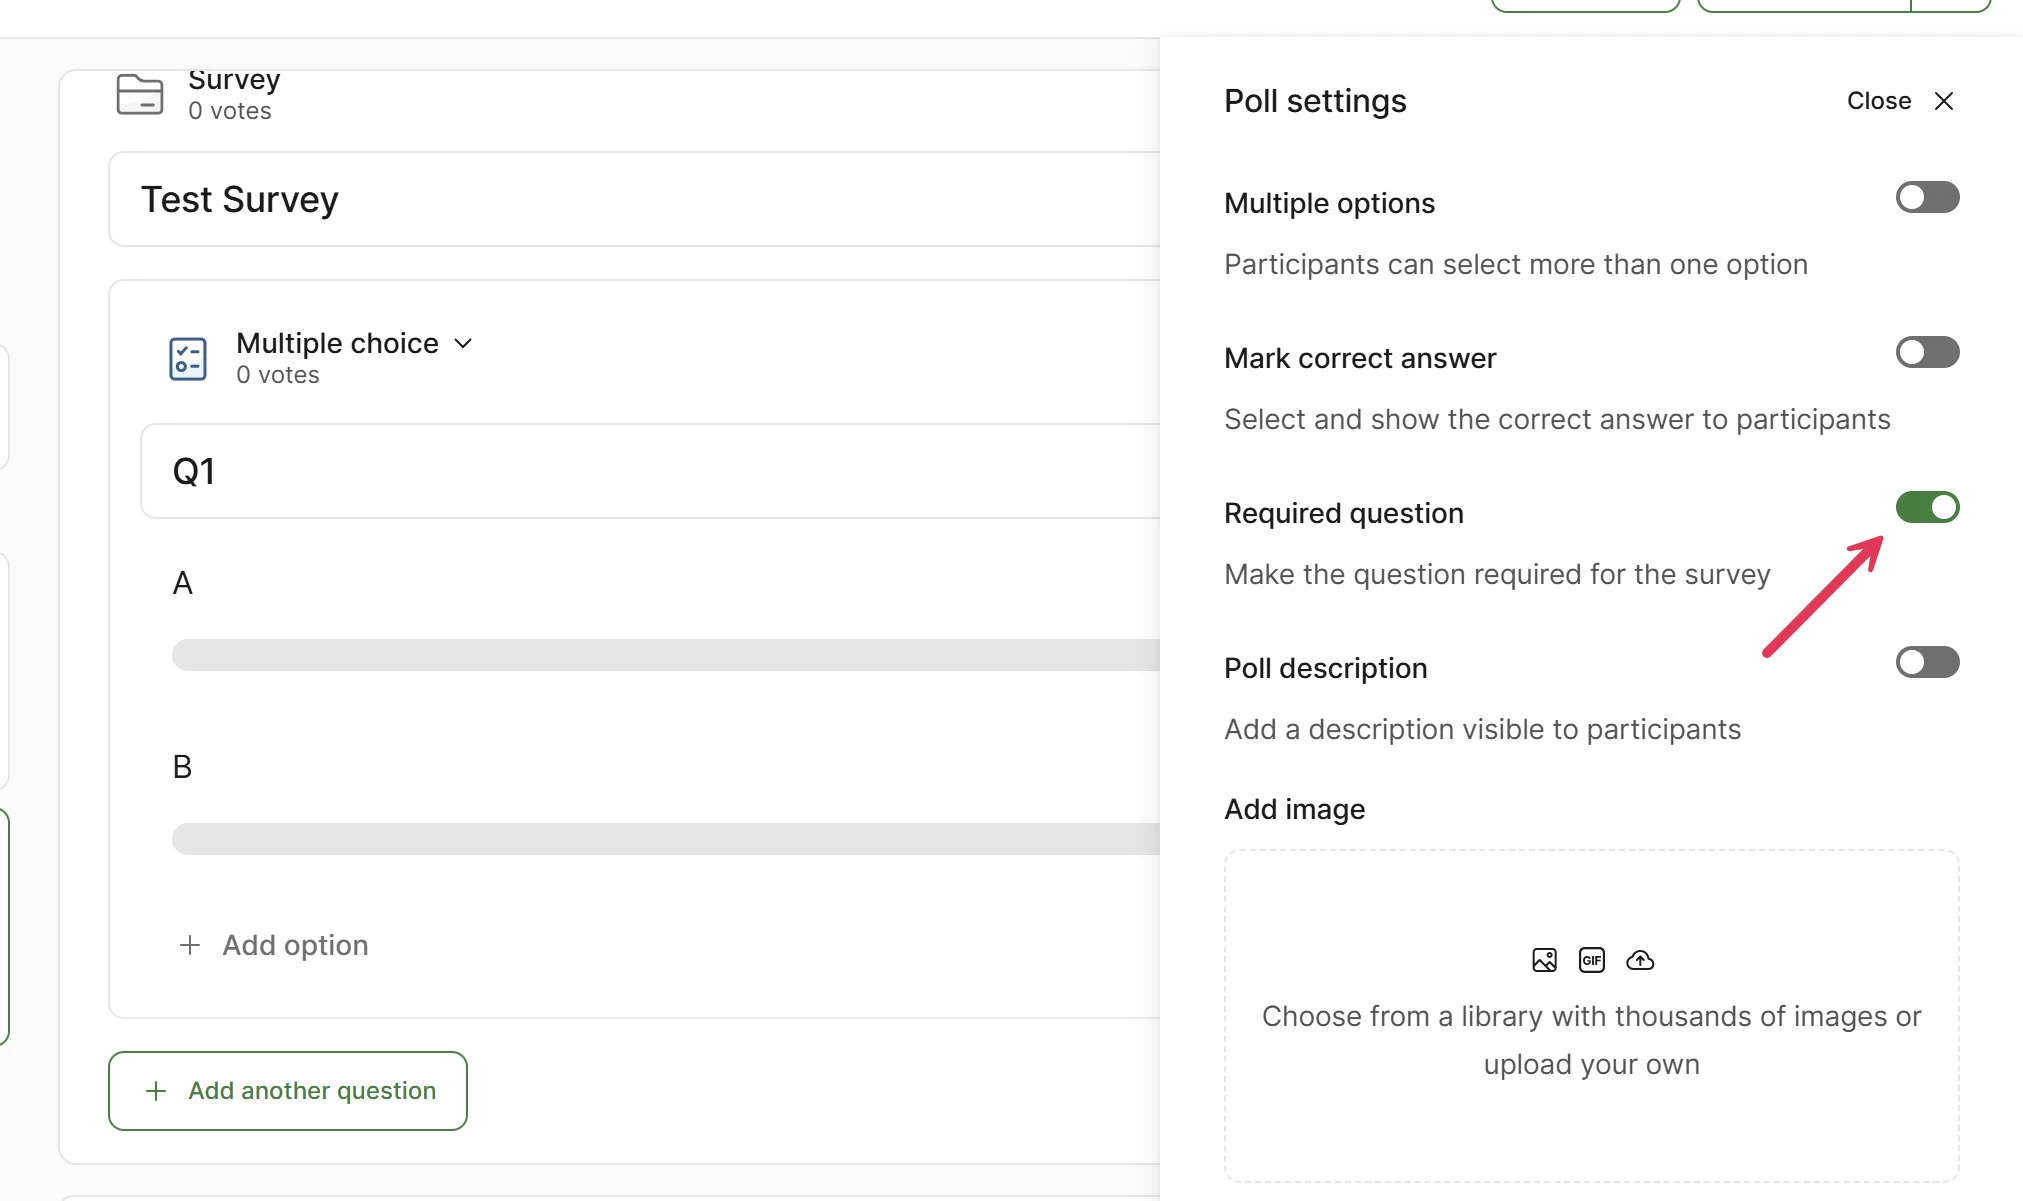This screenshot has height=1201, width=2023.
Task: Enable the Poll description toggle
Action: (1927, 663)
